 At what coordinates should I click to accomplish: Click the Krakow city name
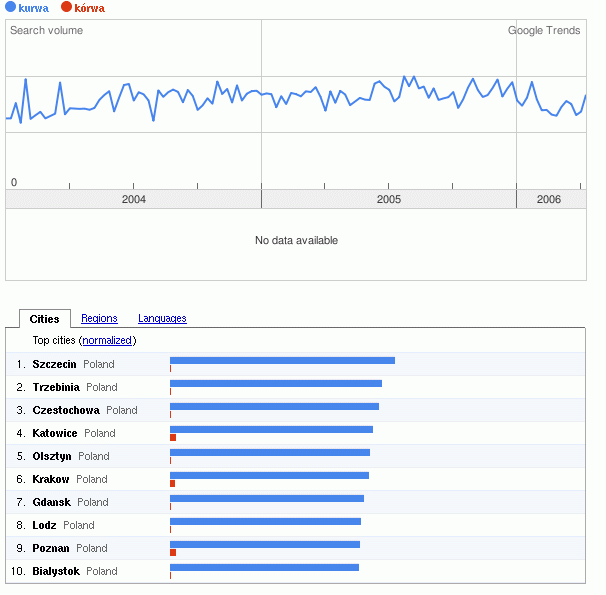[51, 479]
